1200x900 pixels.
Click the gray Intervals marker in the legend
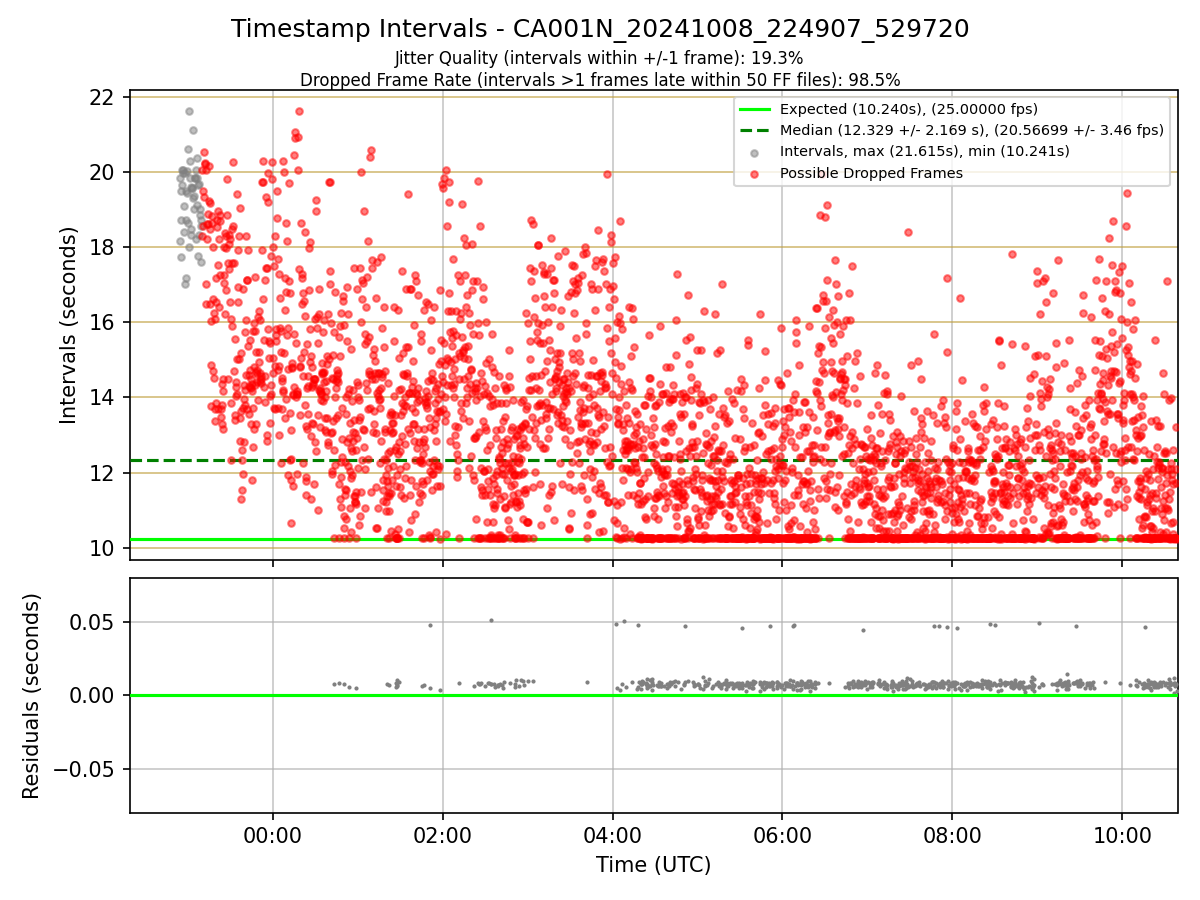755,152
